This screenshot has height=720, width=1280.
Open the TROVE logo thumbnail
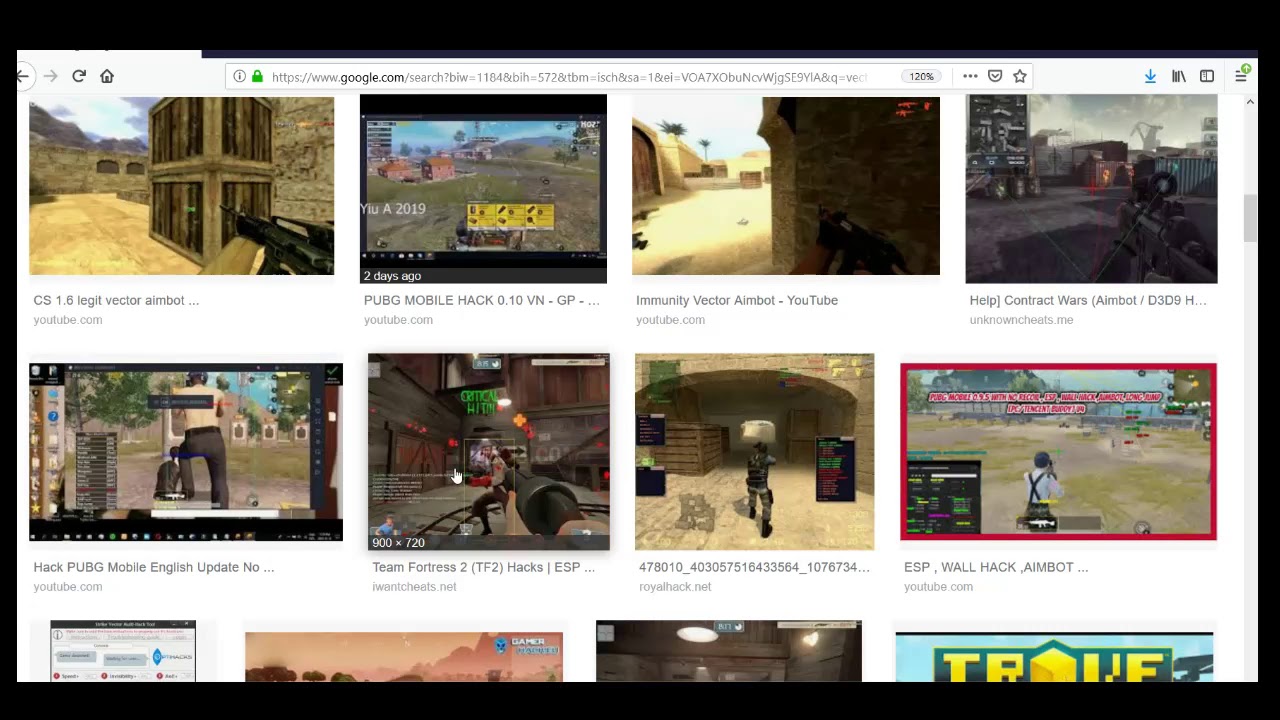click(1054, 657)
